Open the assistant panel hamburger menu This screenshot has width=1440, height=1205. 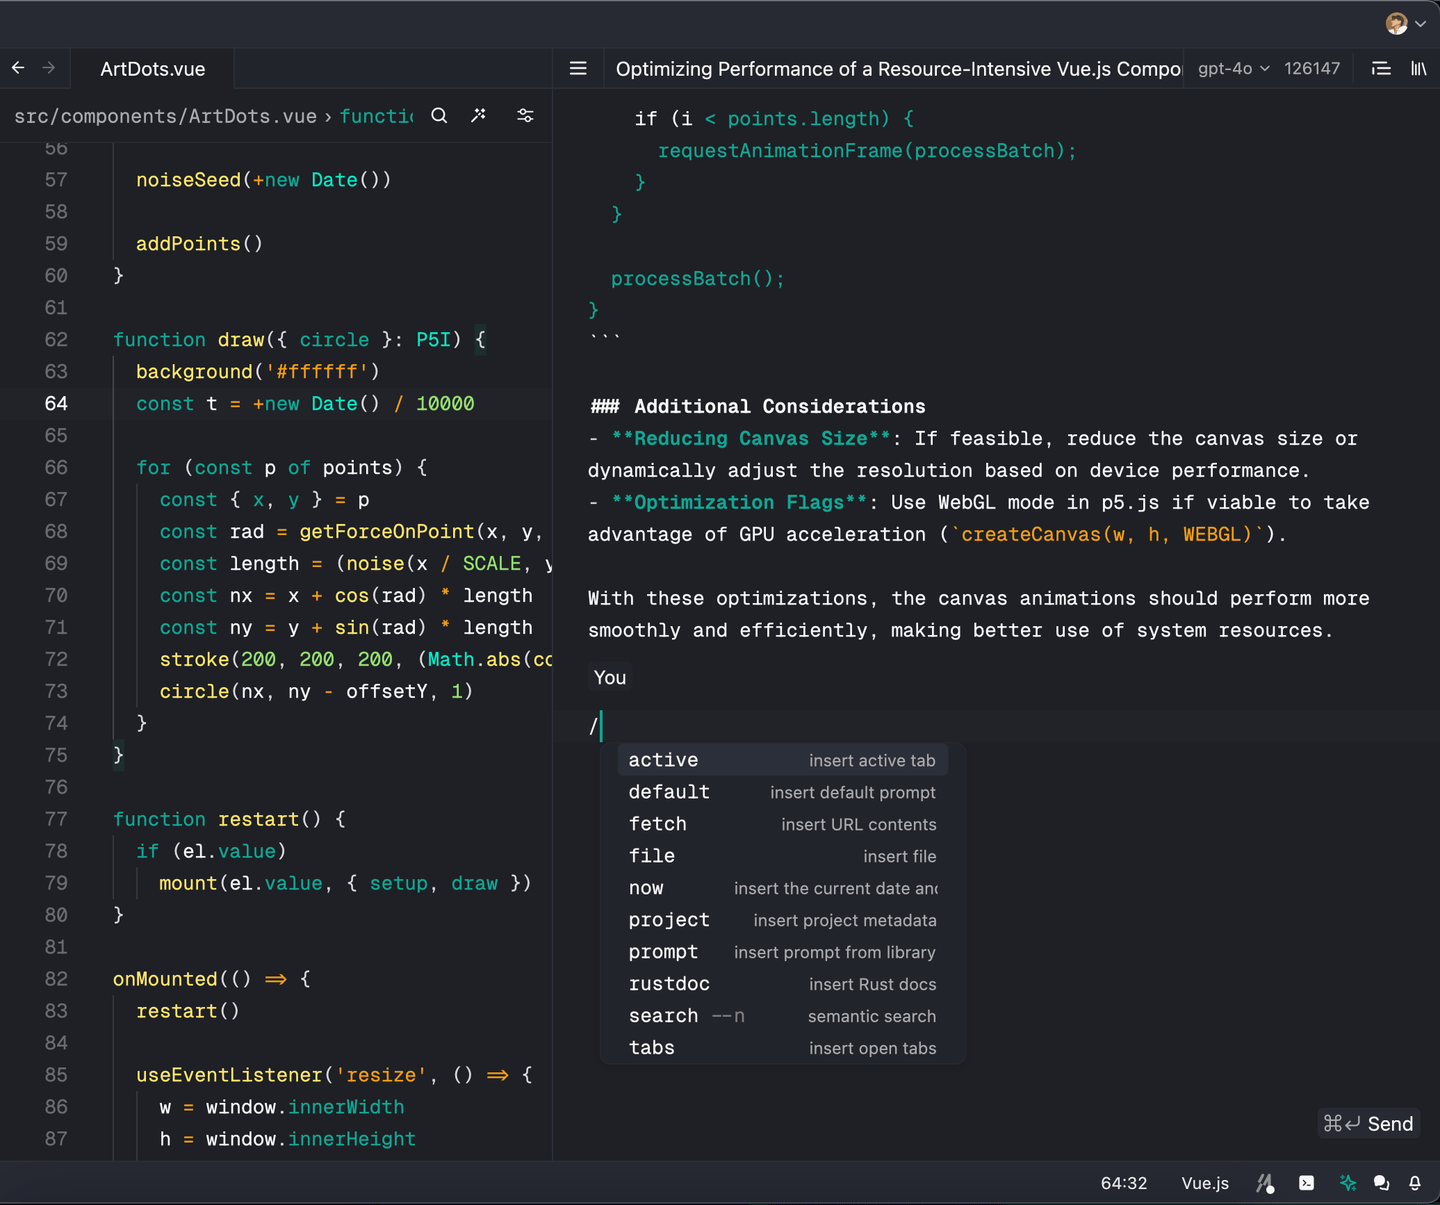click(x=578, y=69)
